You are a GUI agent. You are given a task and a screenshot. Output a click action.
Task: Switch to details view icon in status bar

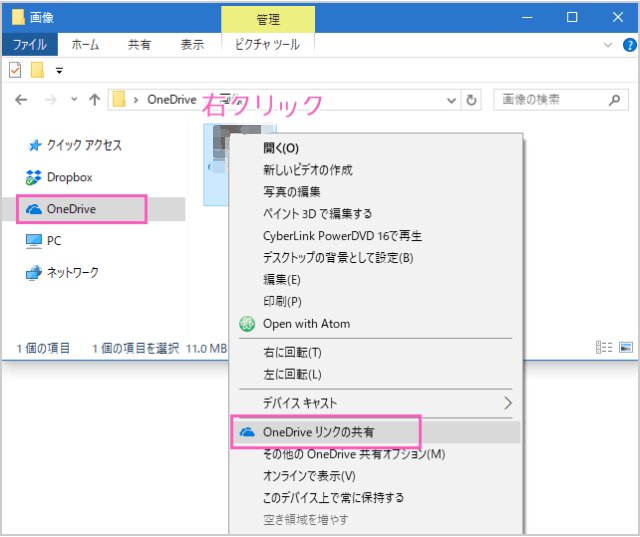[604, 348]
